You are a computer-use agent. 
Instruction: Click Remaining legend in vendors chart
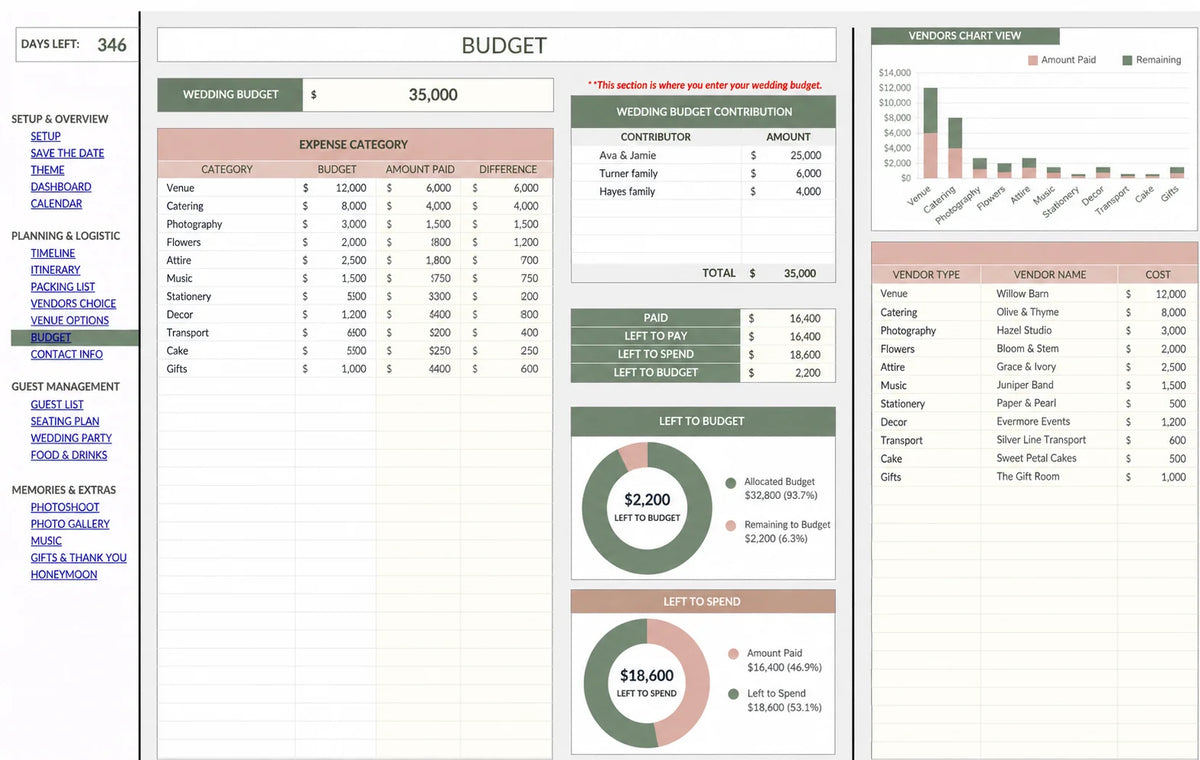pos(1151,60)
